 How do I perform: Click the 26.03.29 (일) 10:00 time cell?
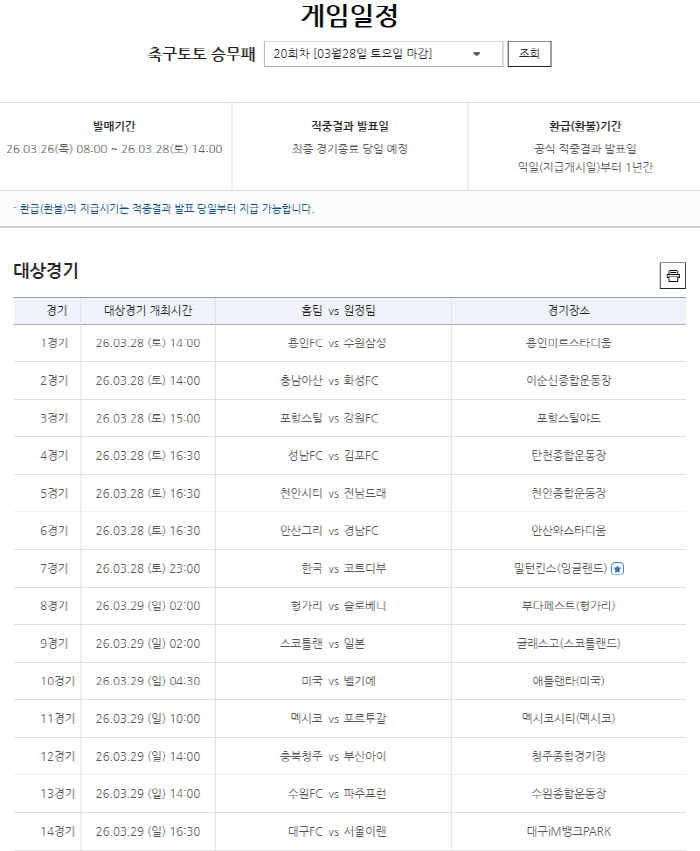148,719
